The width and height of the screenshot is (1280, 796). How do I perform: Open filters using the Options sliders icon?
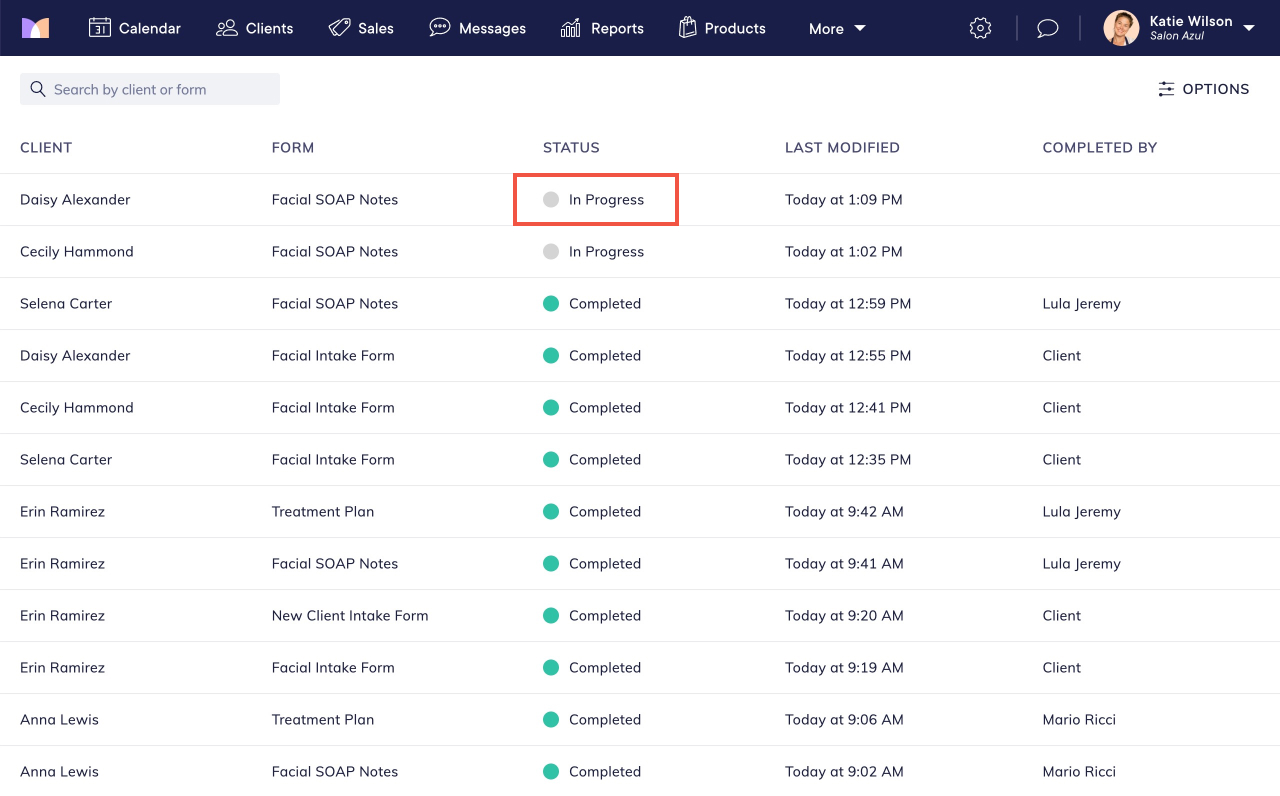1166,89
